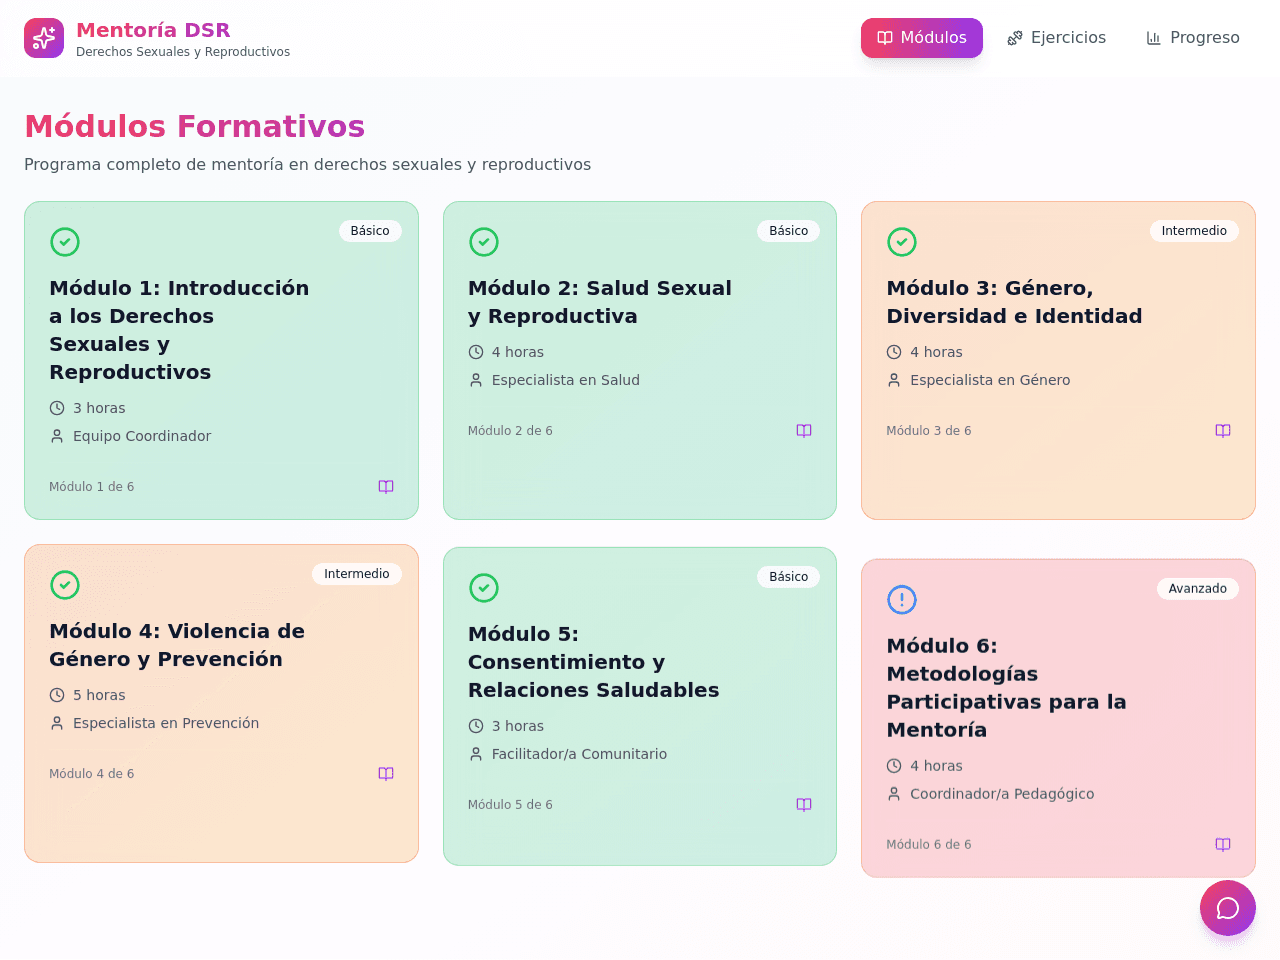Open Módulo 5: Consentimiento y Relaciones Saludables
Viewport: 1280px width, 960px height.
coord(594,662)
